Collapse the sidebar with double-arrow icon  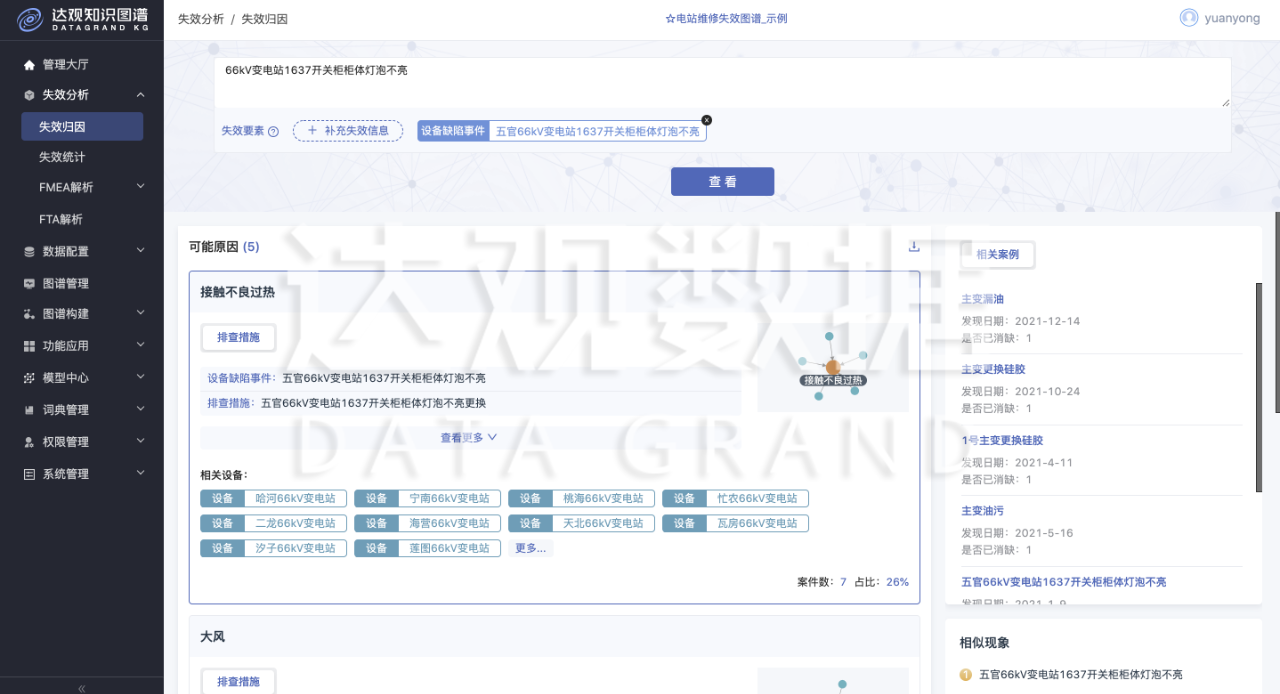[x=82, y=688]
